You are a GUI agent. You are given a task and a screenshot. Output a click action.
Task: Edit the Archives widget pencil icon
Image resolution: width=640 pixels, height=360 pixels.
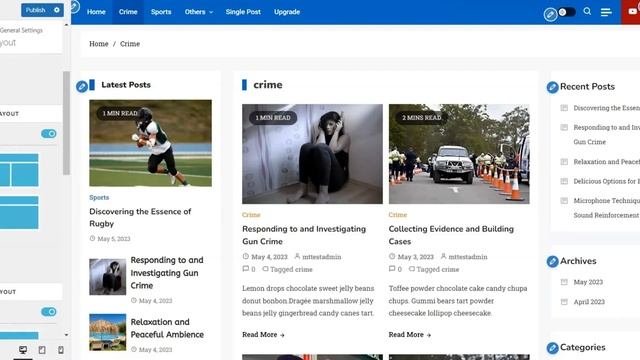(552, 261)
